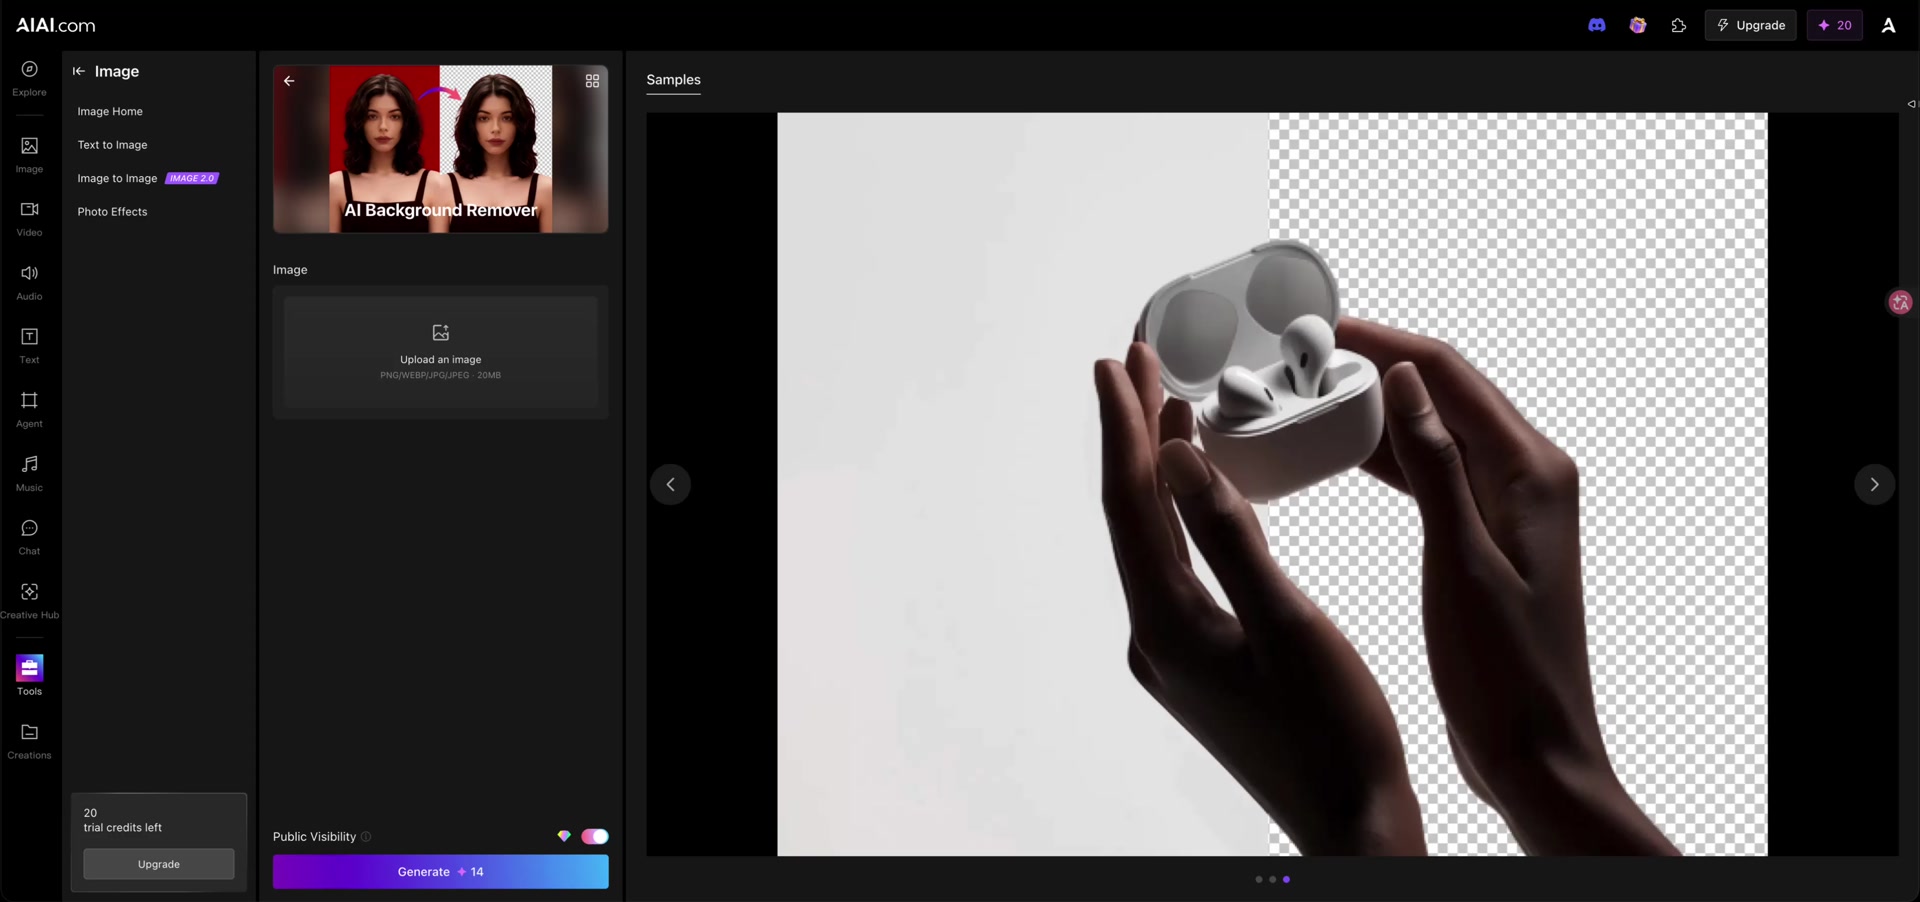
Task: Open Text to Image
Action: [112, 145]
